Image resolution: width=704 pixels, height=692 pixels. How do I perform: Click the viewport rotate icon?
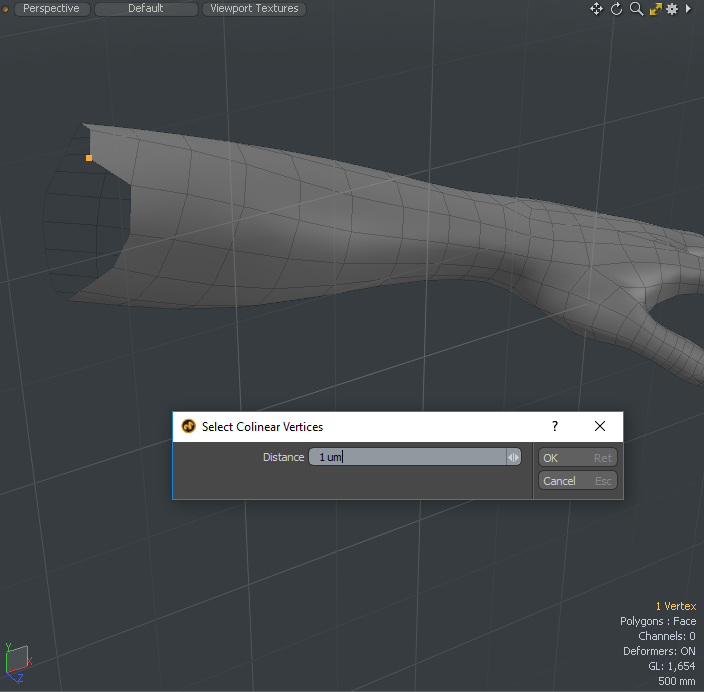(x=616, y=9)
